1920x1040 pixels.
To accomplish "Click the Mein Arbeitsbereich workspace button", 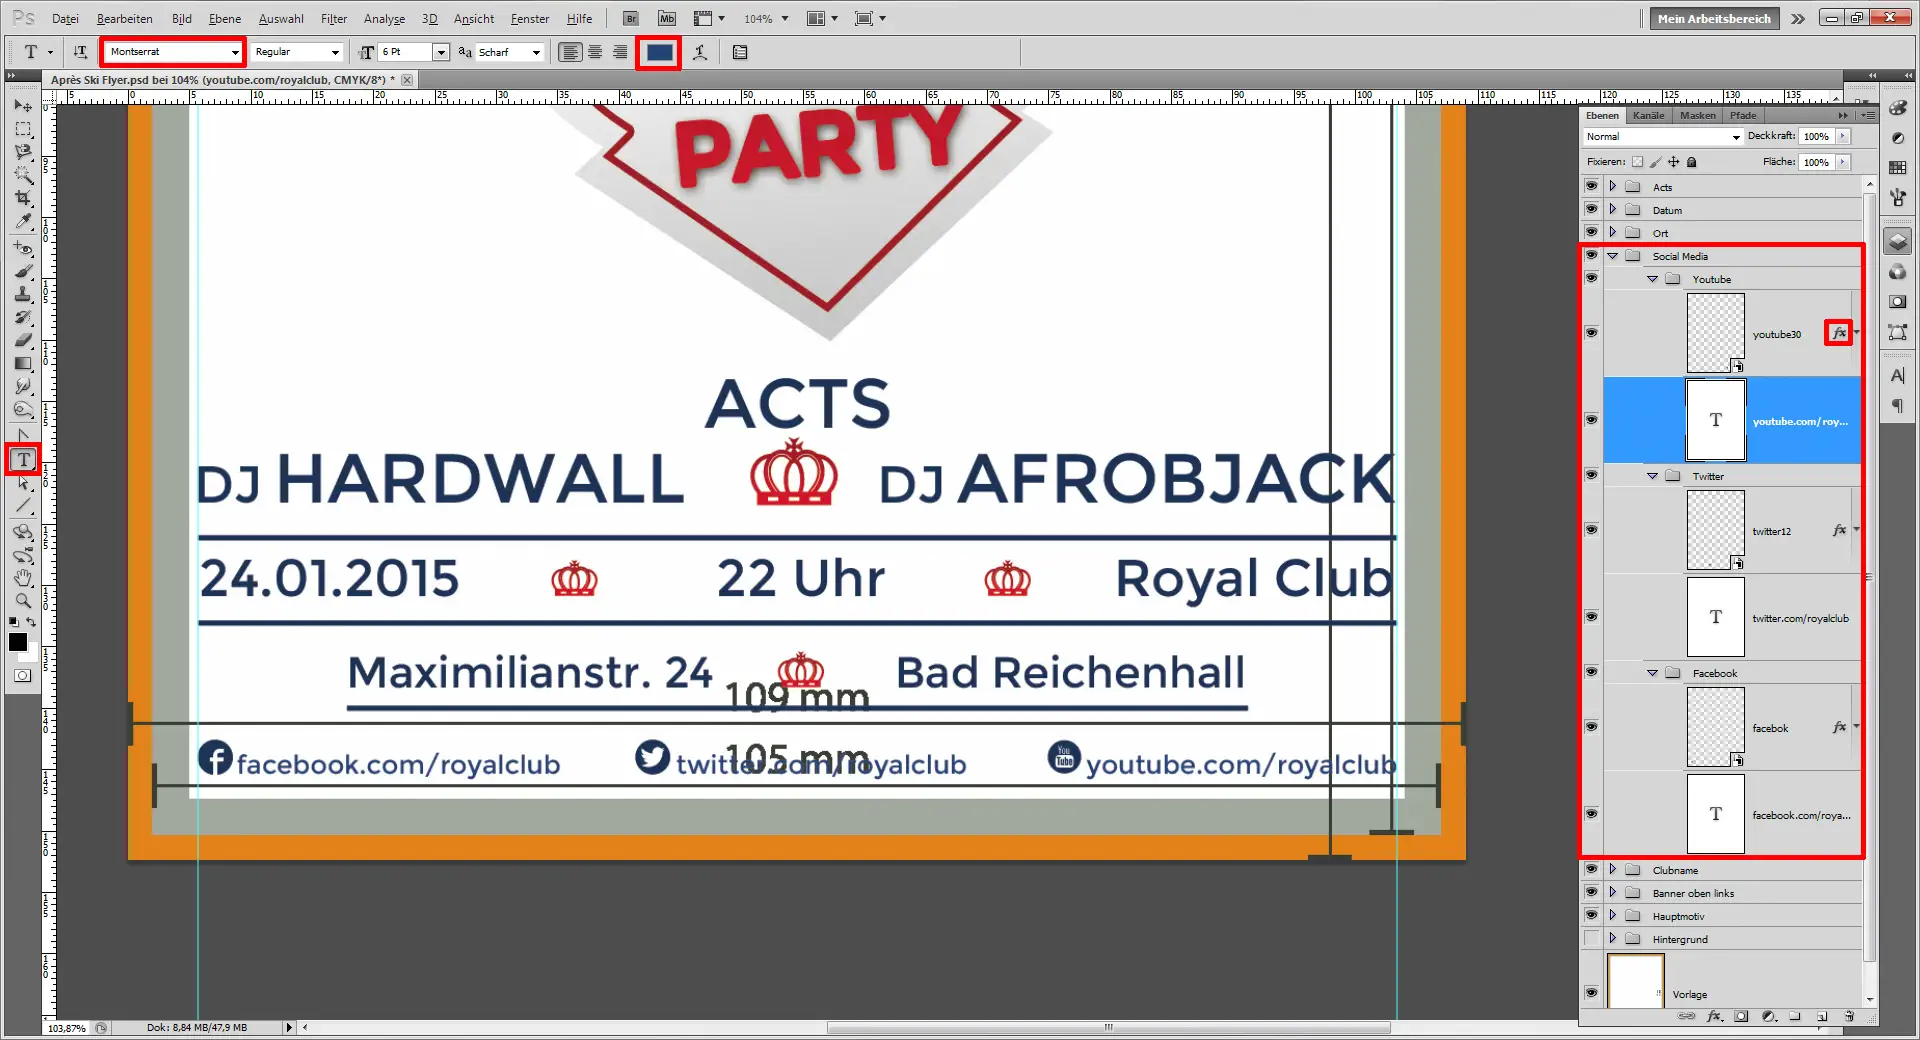I will [1713, 18].
